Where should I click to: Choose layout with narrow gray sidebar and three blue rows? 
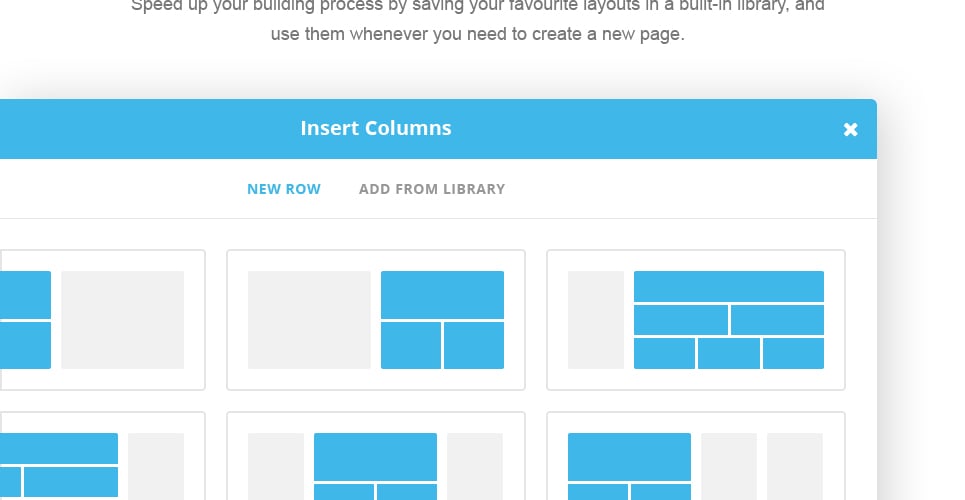click(696, 320)
